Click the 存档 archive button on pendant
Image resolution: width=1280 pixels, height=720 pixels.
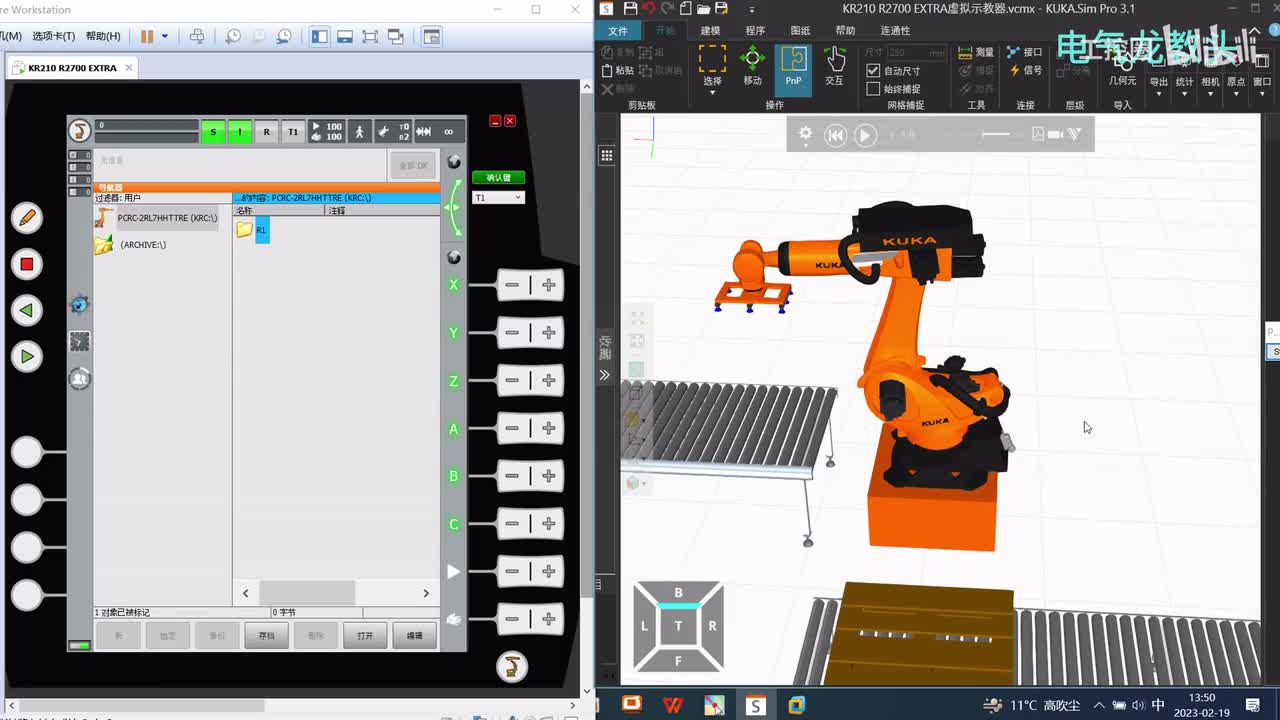pos(266,635)
